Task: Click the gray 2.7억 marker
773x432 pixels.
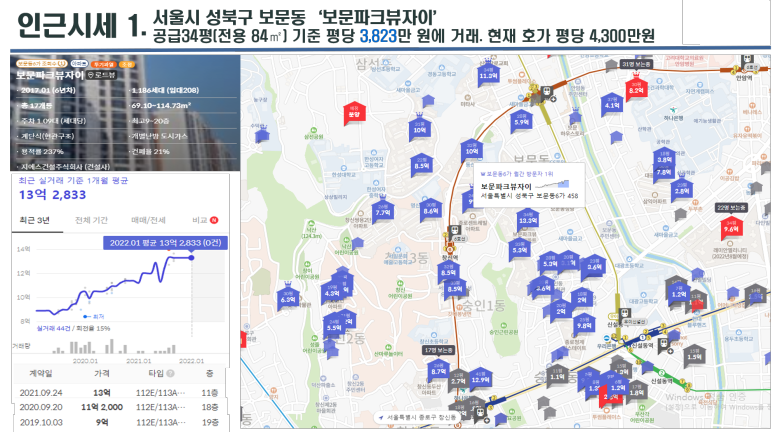Action: 458,379
